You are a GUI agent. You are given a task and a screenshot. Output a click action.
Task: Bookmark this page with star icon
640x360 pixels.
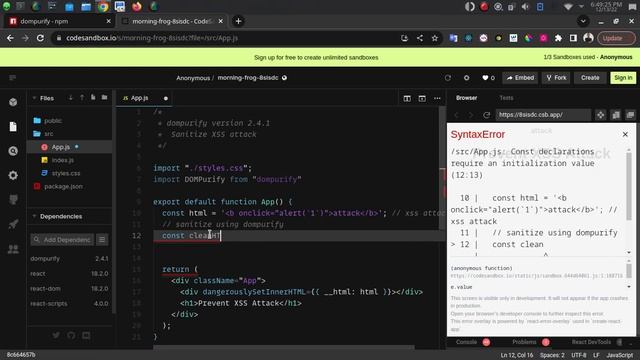(435, 38)
